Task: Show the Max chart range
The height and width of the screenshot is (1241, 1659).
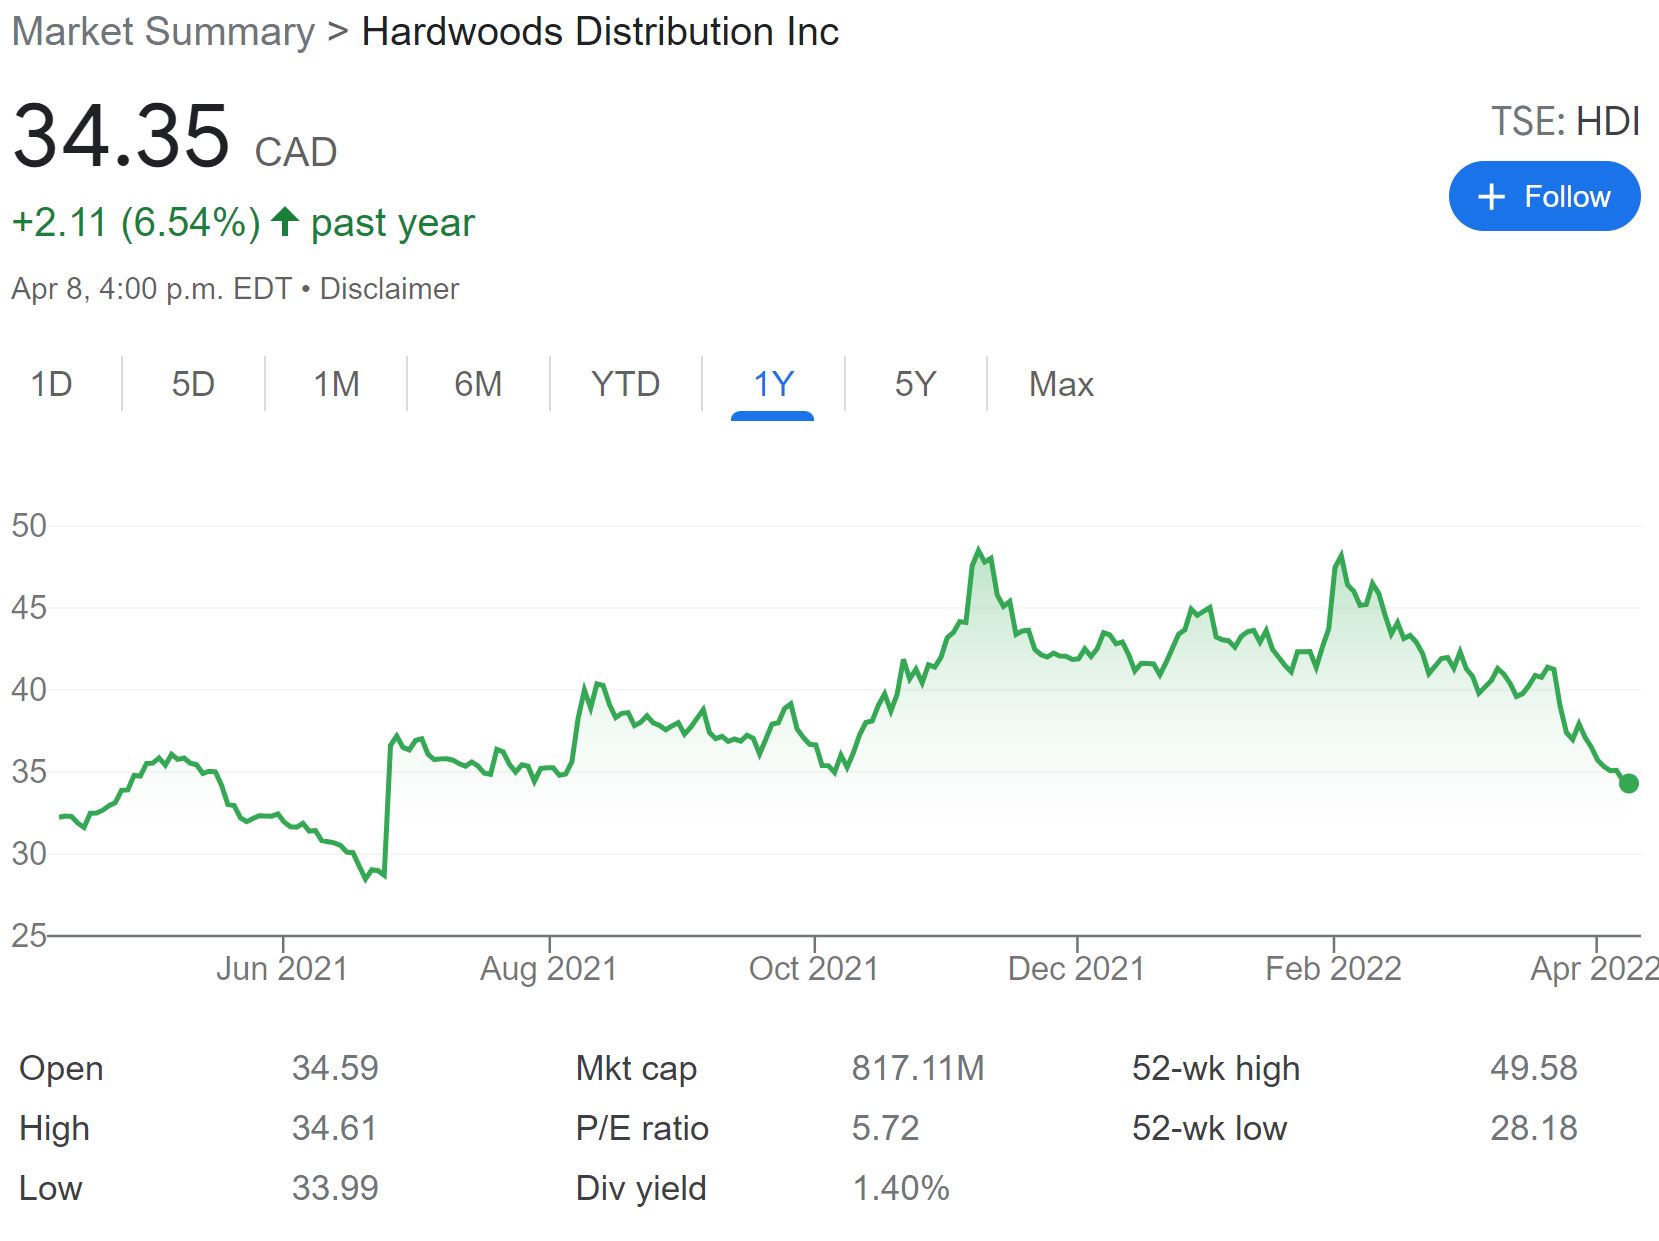Action: (1061, 384)
